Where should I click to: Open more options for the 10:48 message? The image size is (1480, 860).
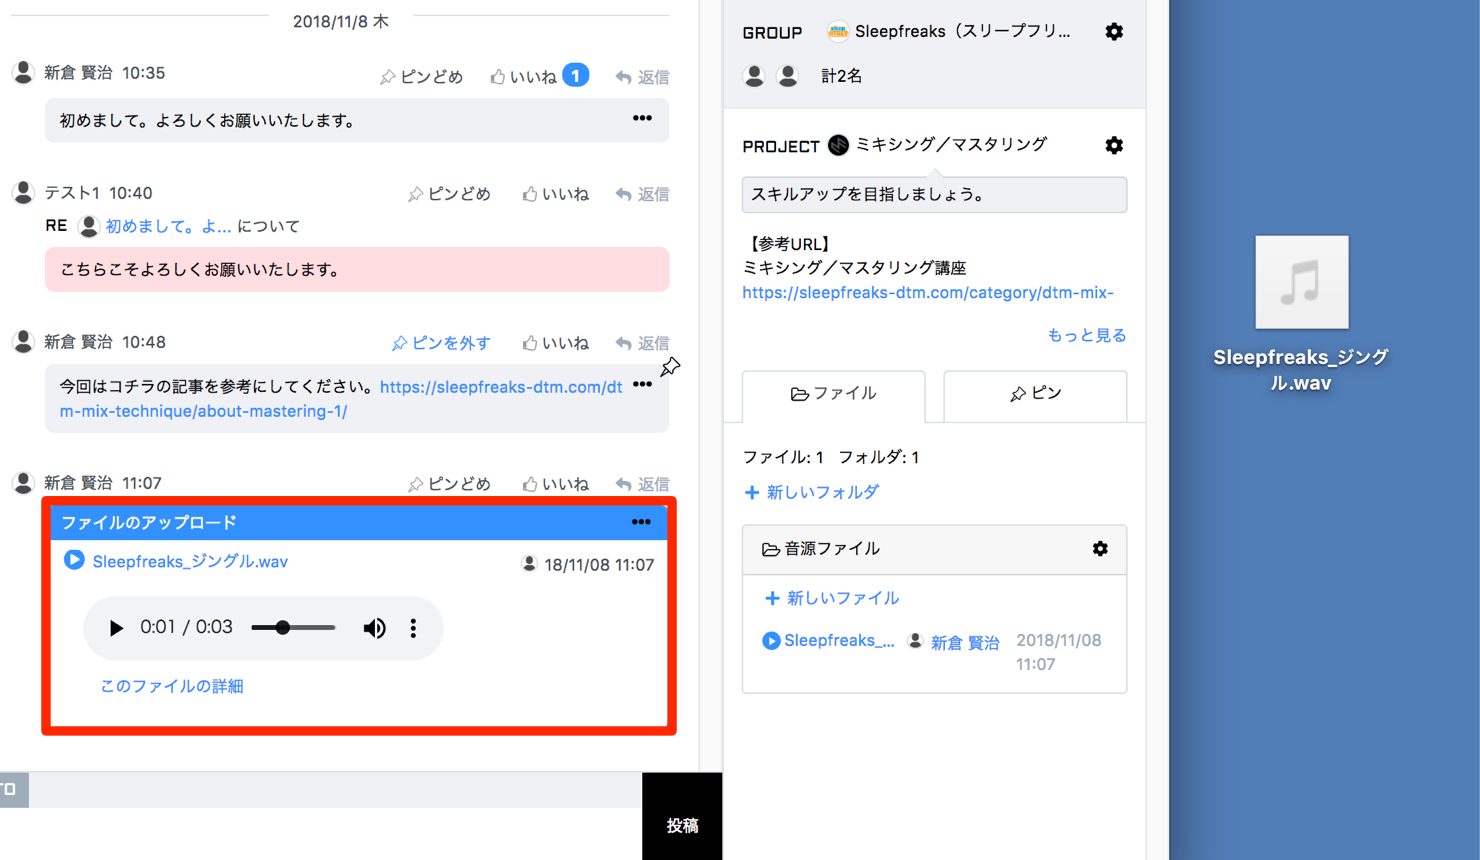642,385
